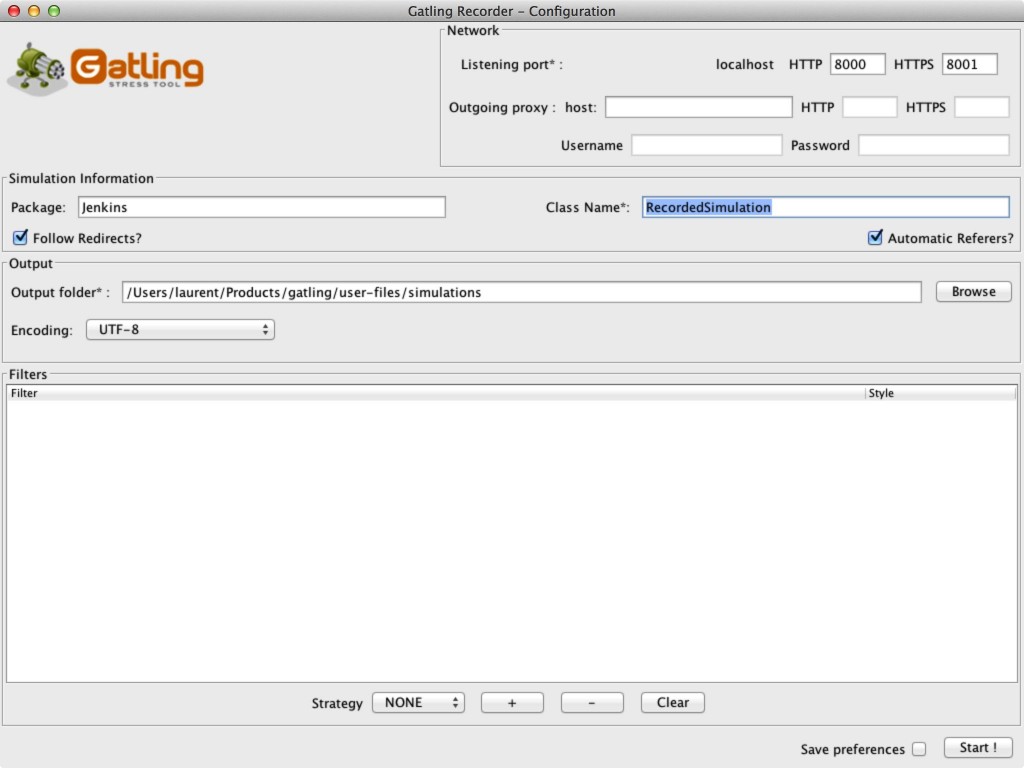Toggle the Automatic Referers checkbox
The height and width of the screenshot is (768, 1024).
pos(875,237)
